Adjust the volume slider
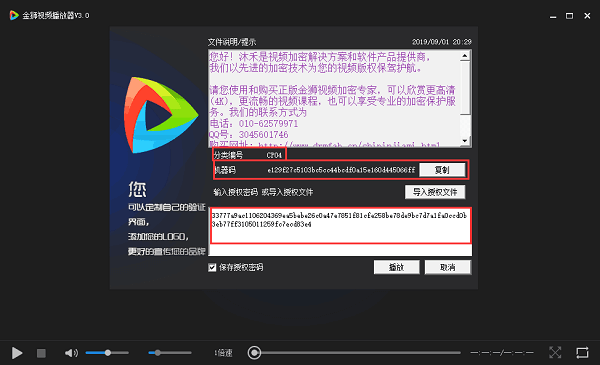The width and height of the screenshot is (600, 365). pyautogui.click(x=107, y=353)
